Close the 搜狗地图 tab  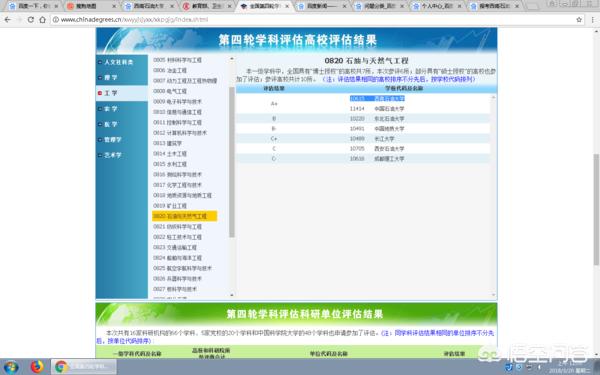tap(114, 6)
